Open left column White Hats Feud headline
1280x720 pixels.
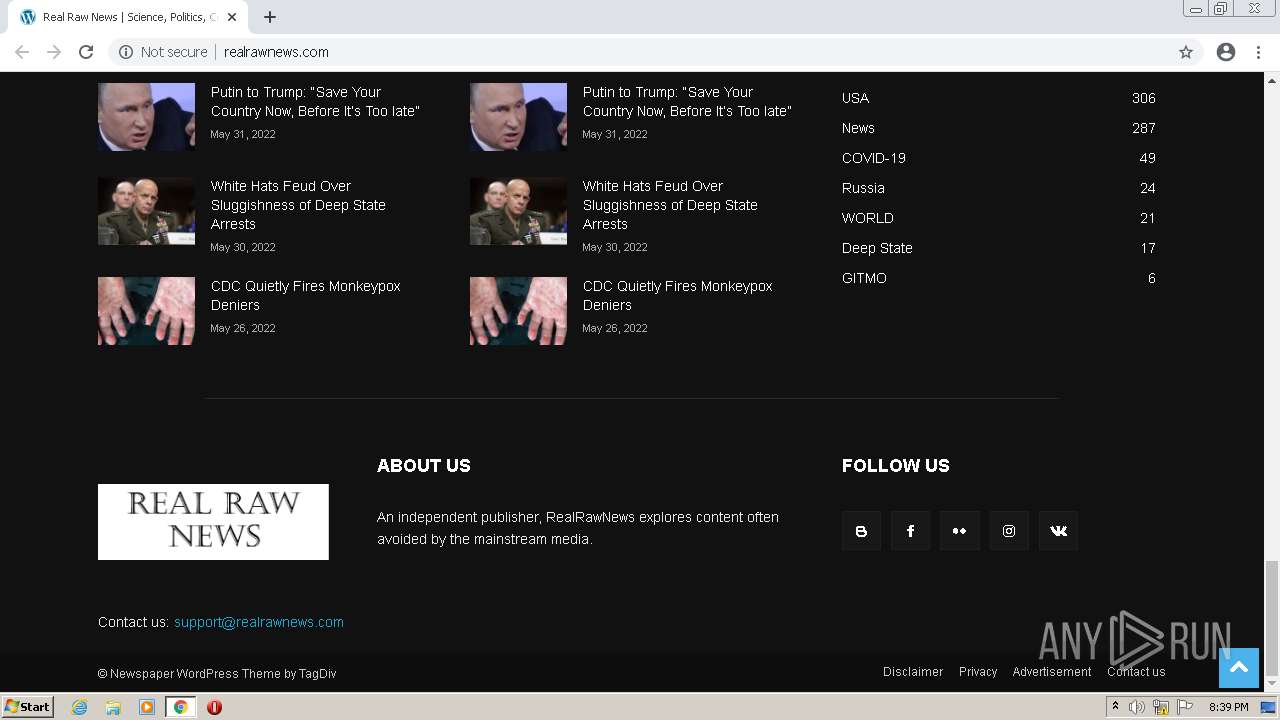(298, 205)
